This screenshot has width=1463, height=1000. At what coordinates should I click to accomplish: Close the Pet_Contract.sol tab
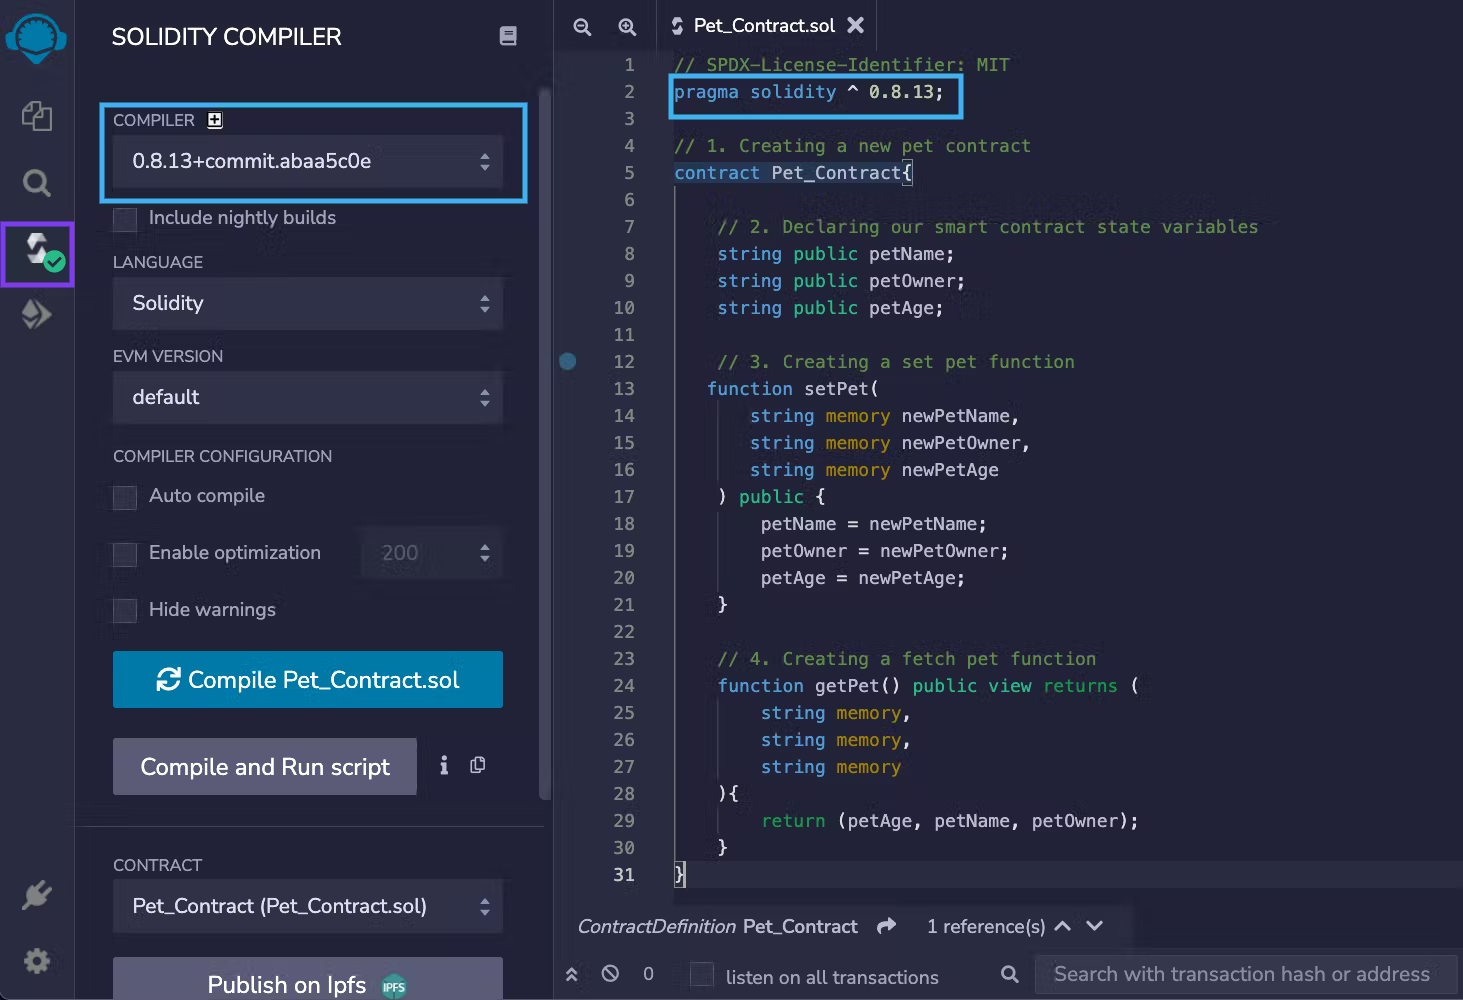tap(856, 26)
